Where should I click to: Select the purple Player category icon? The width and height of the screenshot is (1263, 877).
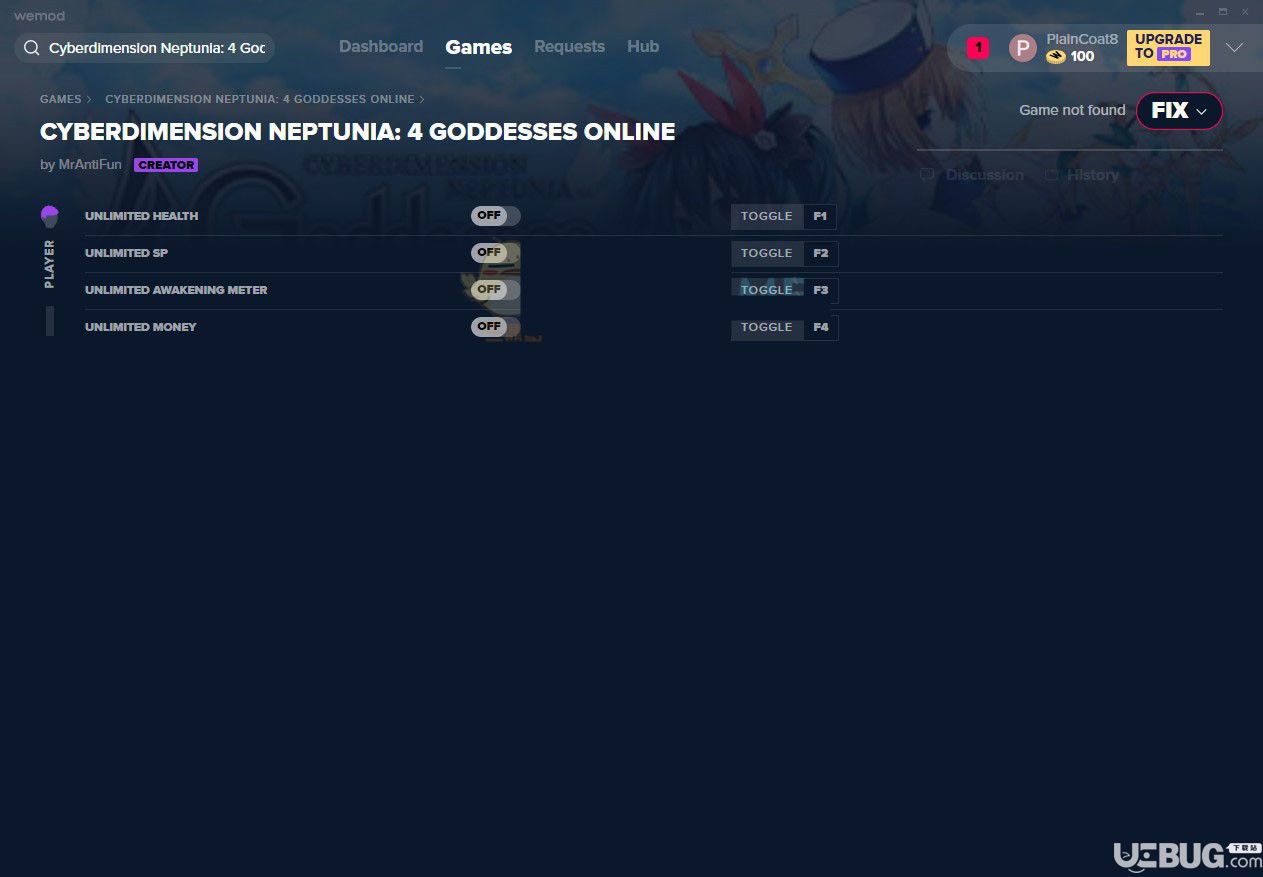pyautogui.click(x=50, y=216)
